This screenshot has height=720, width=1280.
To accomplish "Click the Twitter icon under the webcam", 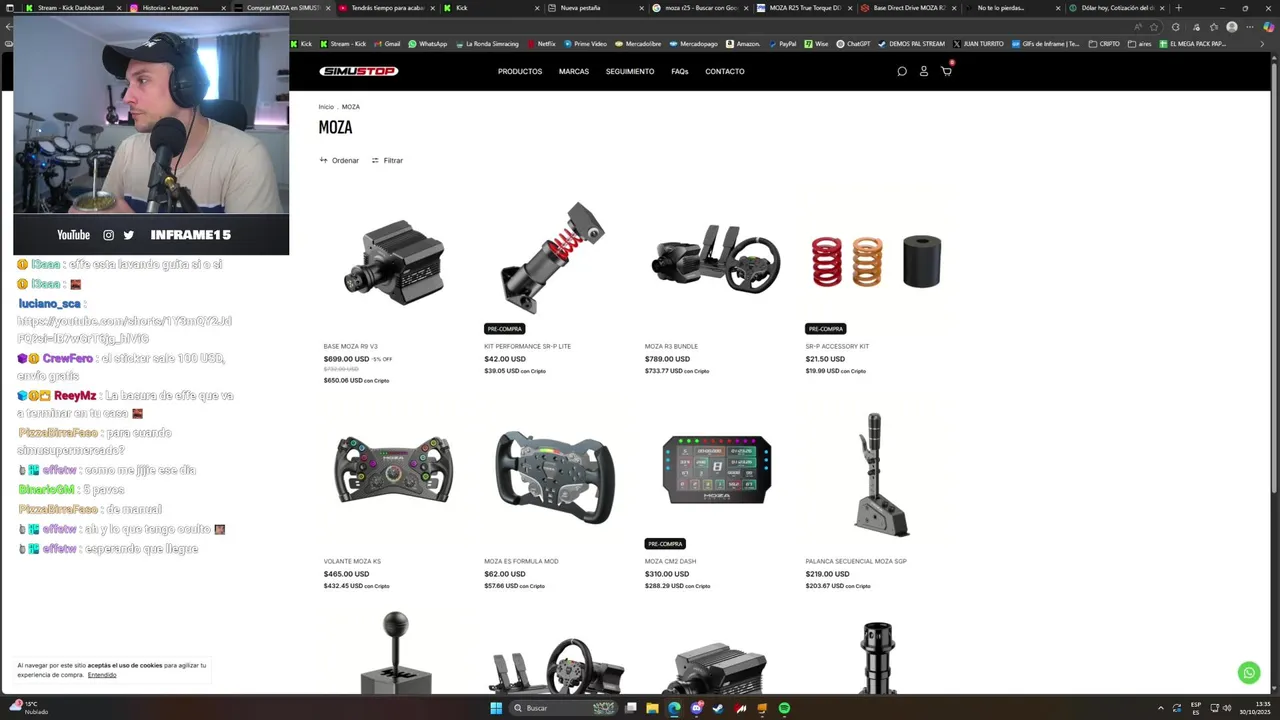I will pos(128,235).
